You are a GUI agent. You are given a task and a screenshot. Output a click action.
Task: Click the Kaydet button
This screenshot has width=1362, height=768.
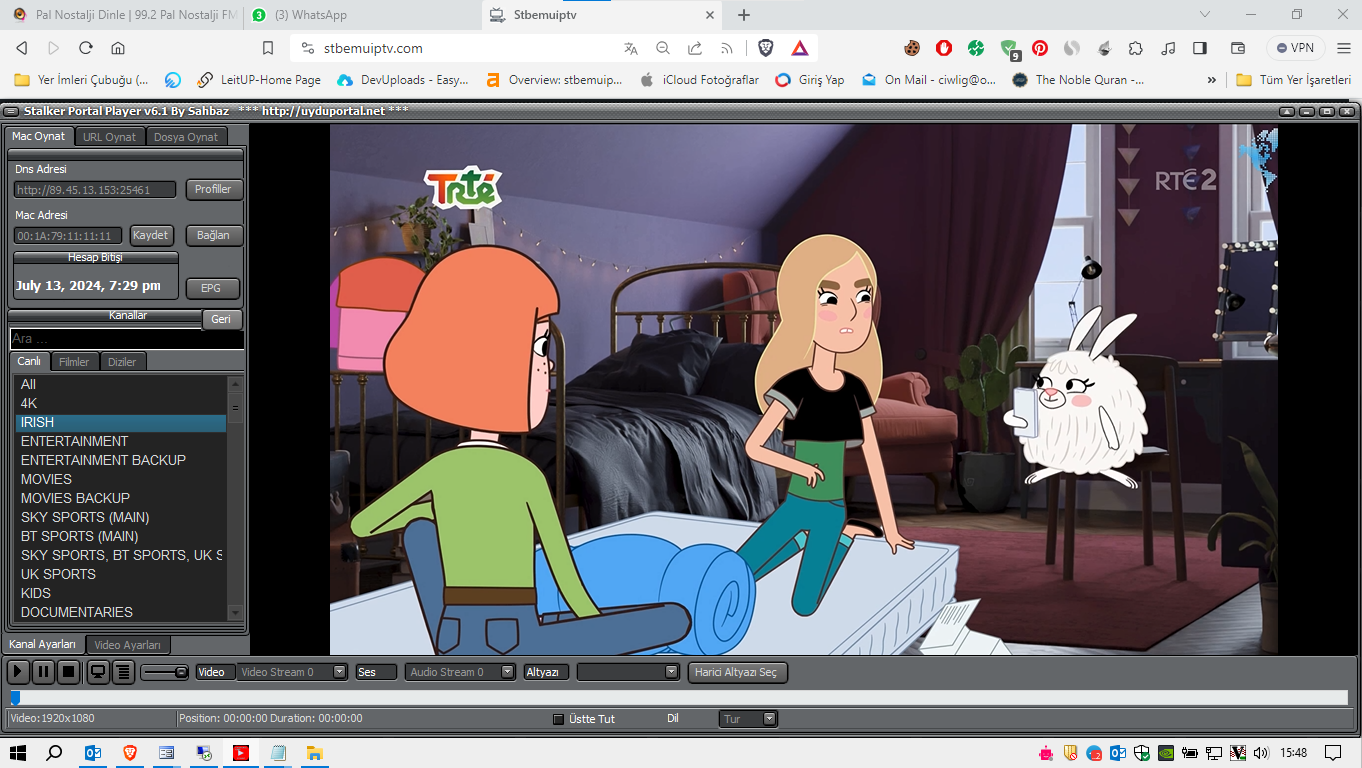click(152, 235)
